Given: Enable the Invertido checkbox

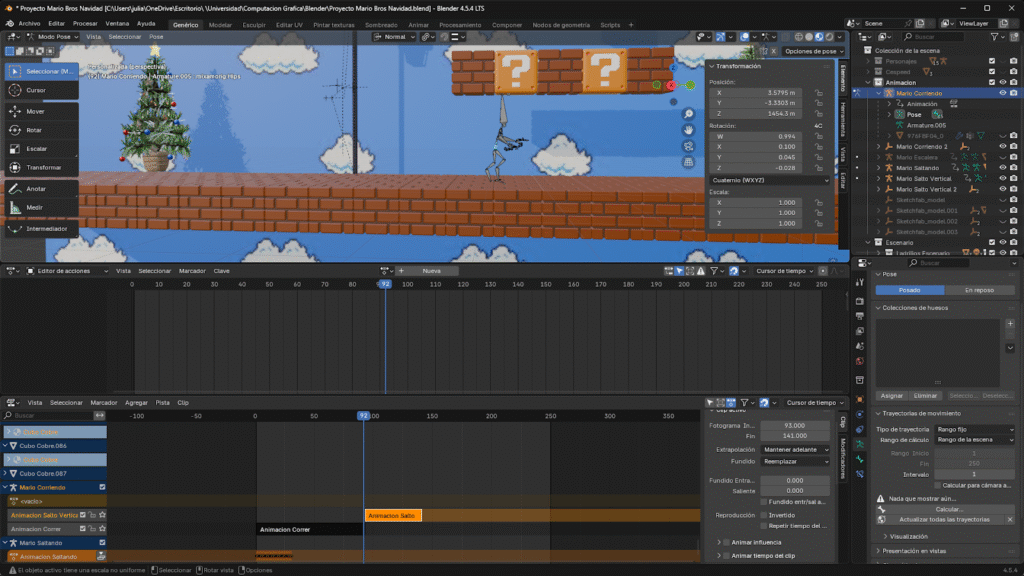Looking at the screenshot, I should 764,516.
